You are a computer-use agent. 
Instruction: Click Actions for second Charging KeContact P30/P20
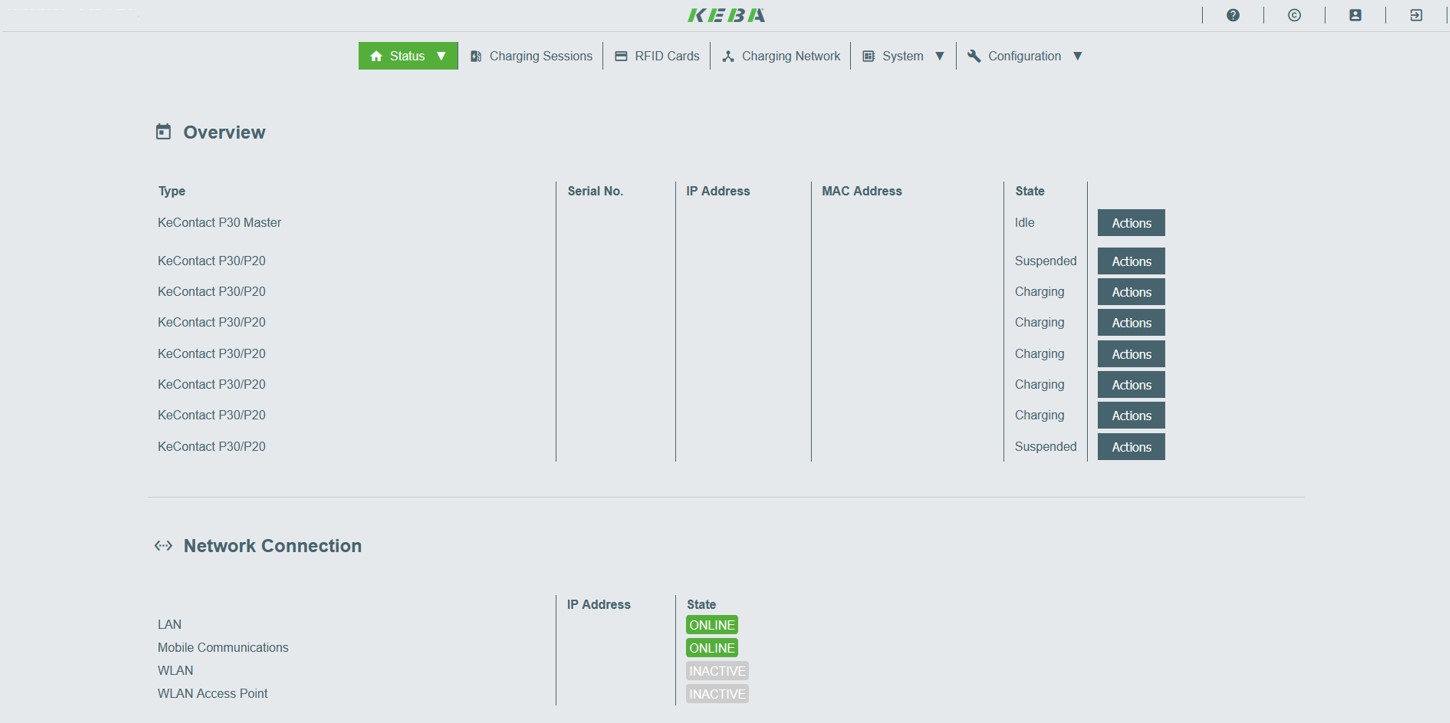(x=1131, y=323)
